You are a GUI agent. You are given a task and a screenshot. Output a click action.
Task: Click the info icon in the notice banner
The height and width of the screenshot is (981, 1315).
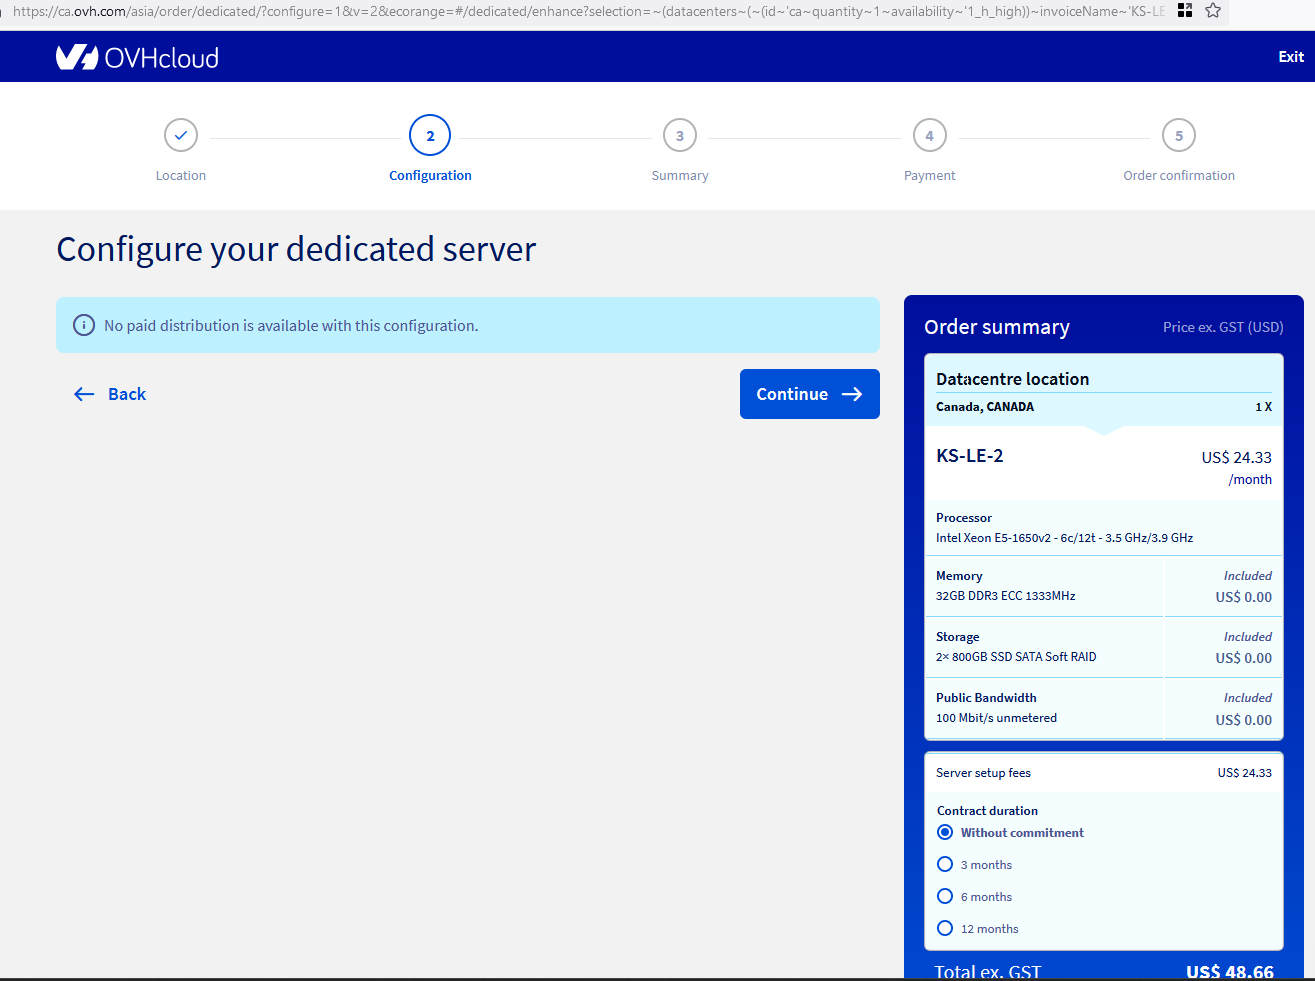[x=85, y=325]
